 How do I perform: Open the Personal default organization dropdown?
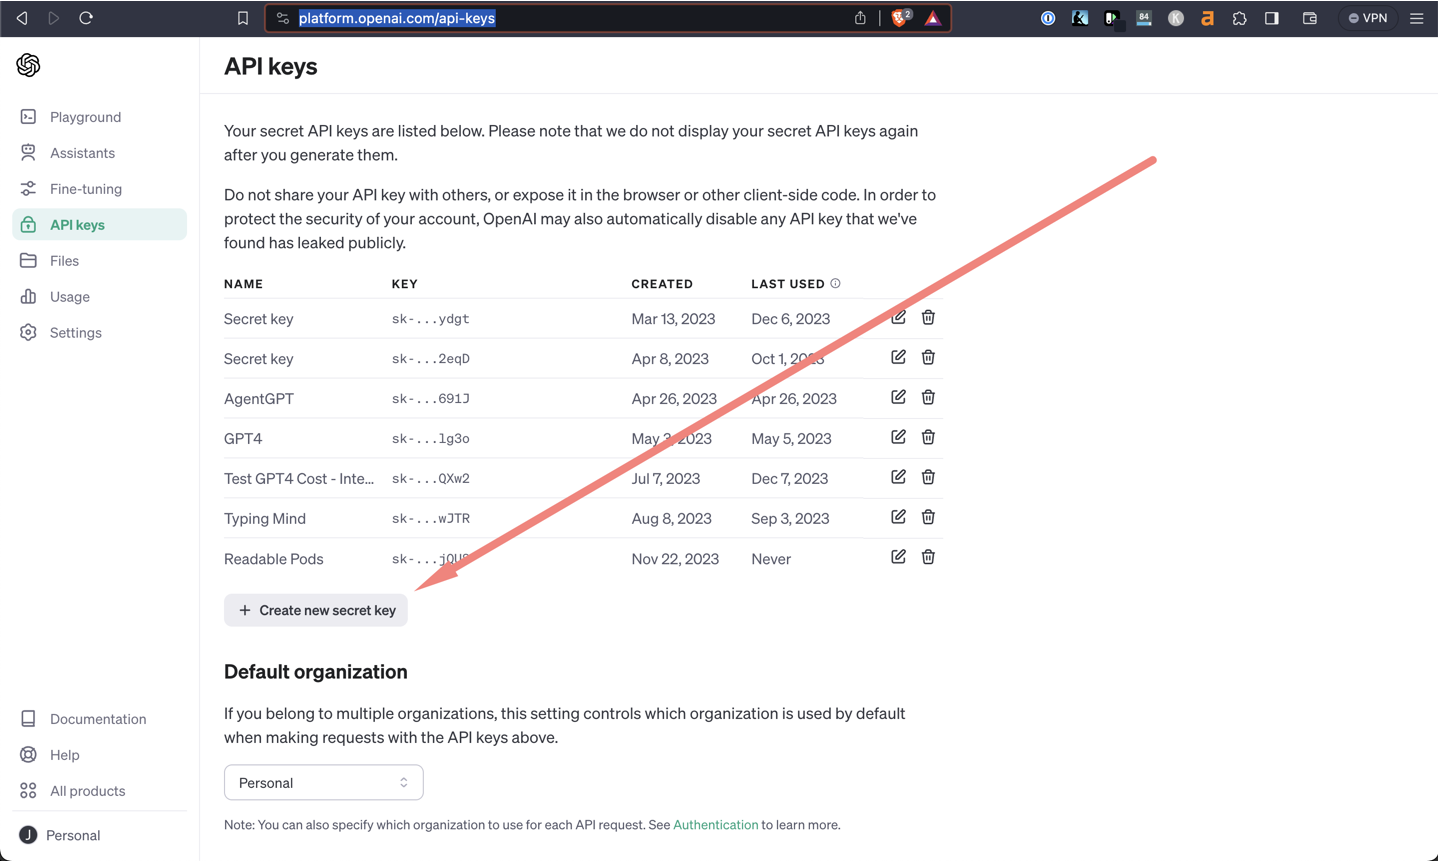coord(324,783)
